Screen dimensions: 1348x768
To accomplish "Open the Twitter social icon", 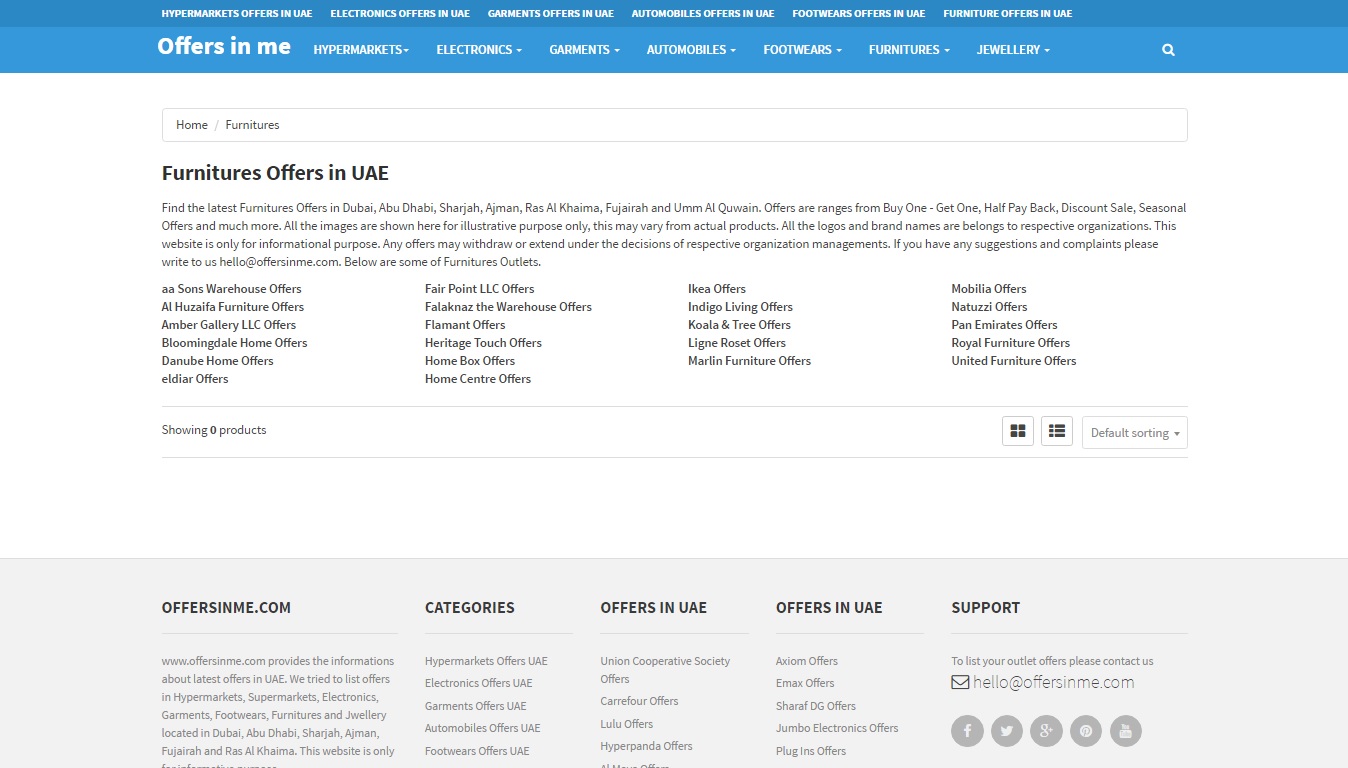I will click(1006, 731).
